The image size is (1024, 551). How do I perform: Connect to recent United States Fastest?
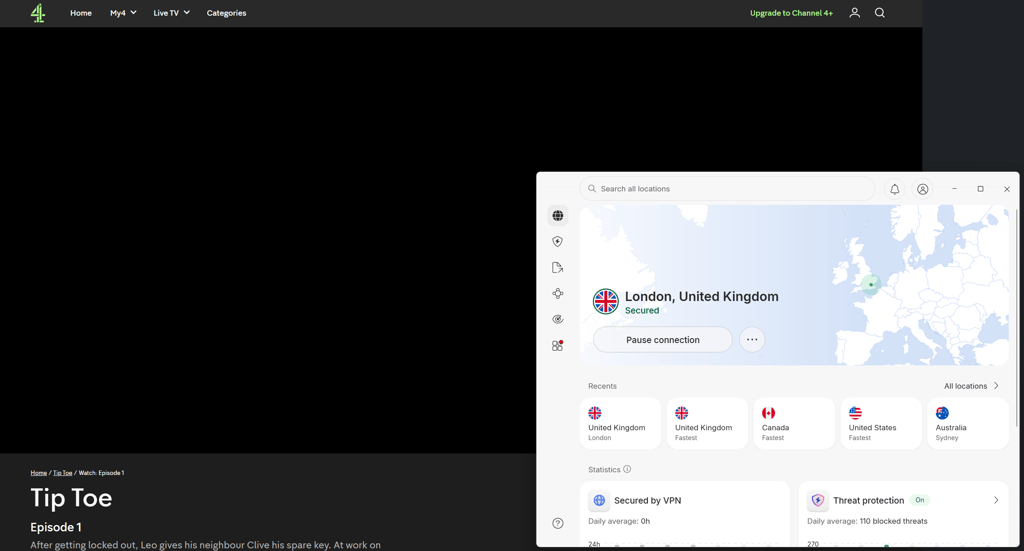tap(881, 423)
